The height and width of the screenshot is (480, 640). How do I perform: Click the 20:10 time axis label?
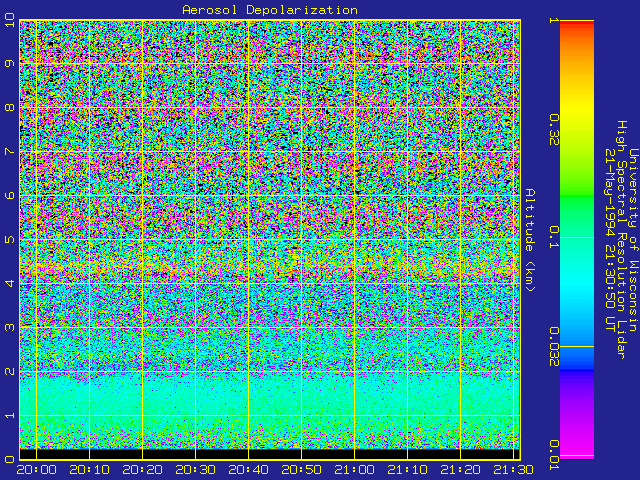point(89,470)
